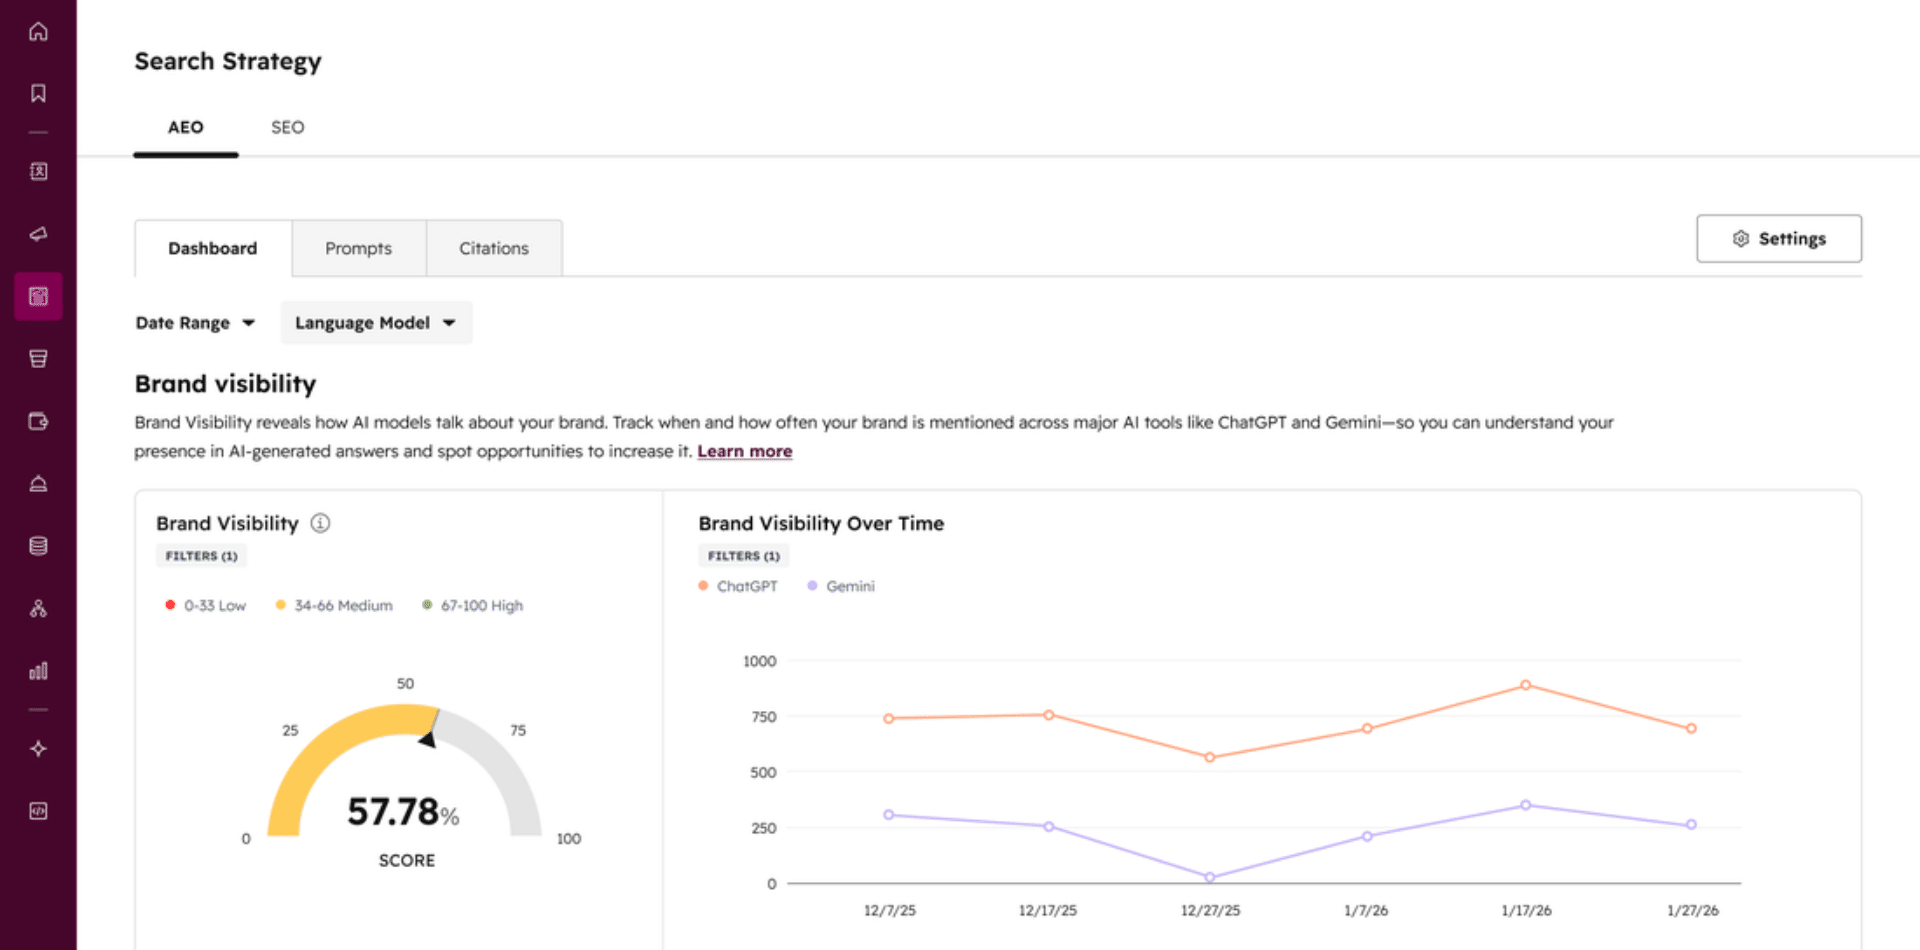
Task: Click the bar chart analytics icon
Action: [39, 671]
